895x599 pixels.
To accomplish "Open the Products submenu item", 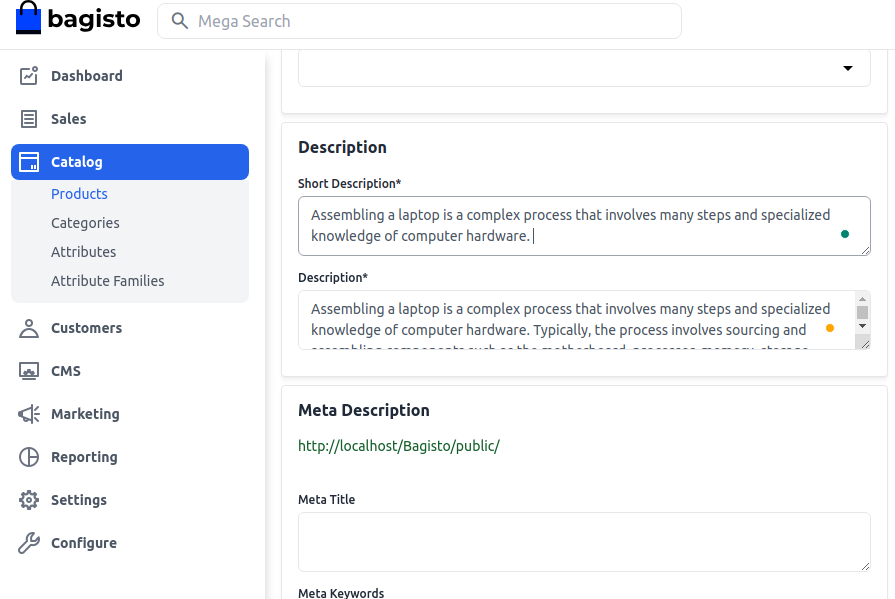I will click(x=79, y=194).
